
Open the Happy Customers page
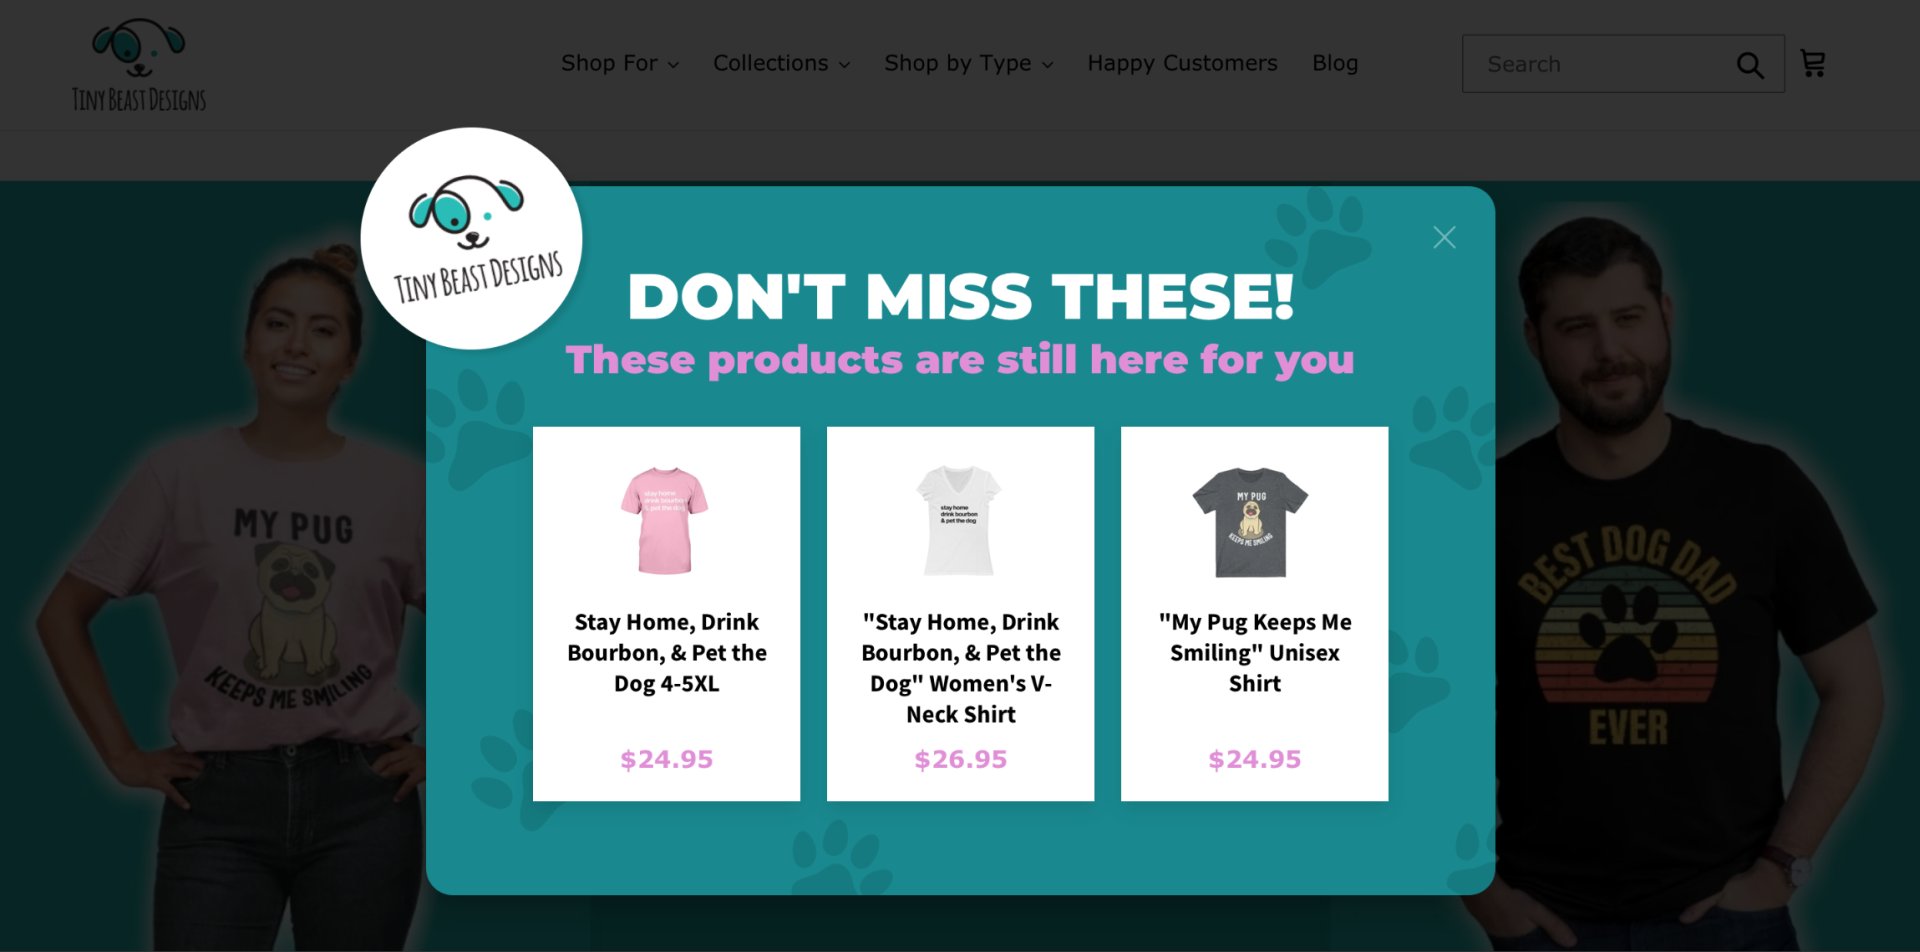click(x=1182, y=63)
